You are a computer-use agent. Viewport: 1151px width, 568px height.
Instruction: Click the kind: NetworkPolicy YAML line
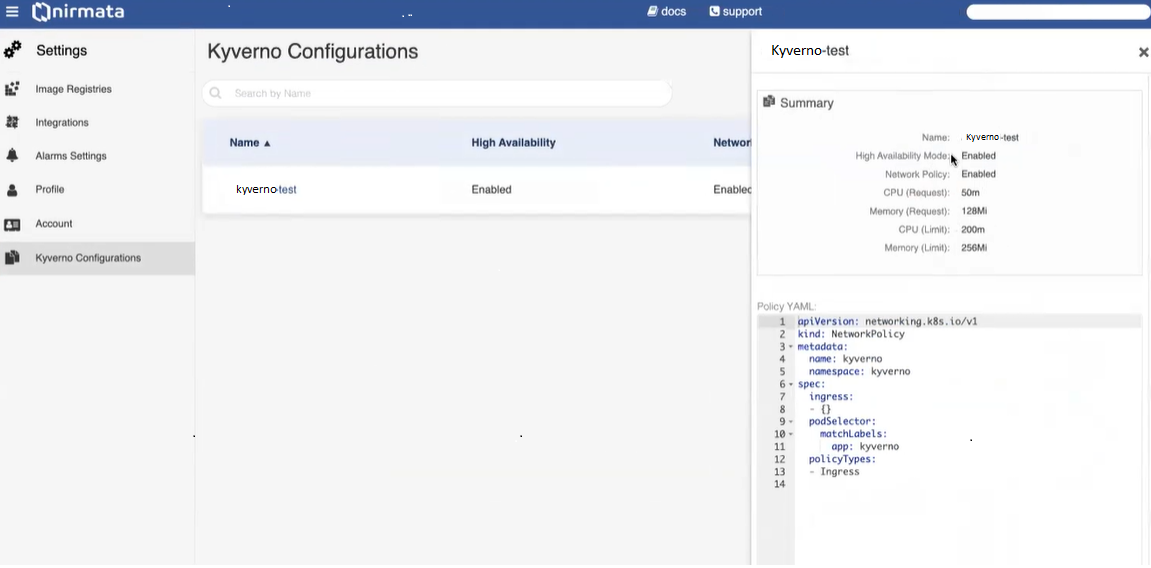(852, 334)
